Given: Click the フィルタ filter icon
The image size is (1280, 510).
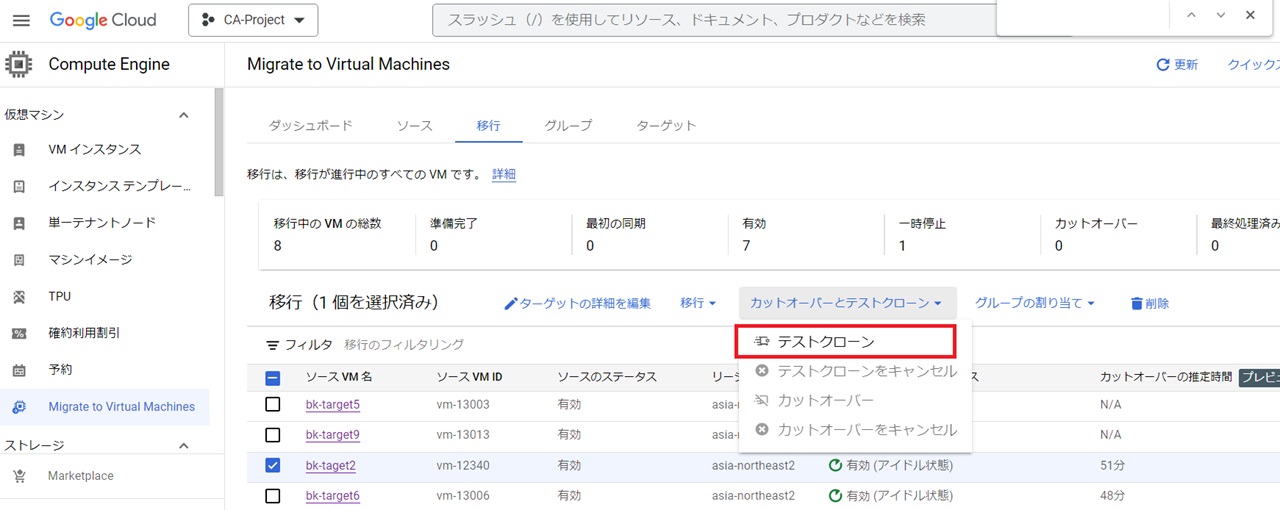Looking at the screenshot, I should (x=272, y=345).
